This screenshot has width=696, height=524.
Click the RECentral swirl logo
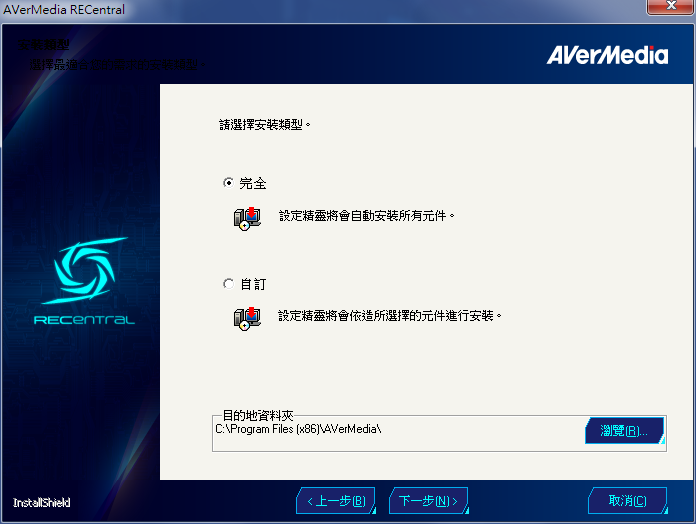click(84, 271)
